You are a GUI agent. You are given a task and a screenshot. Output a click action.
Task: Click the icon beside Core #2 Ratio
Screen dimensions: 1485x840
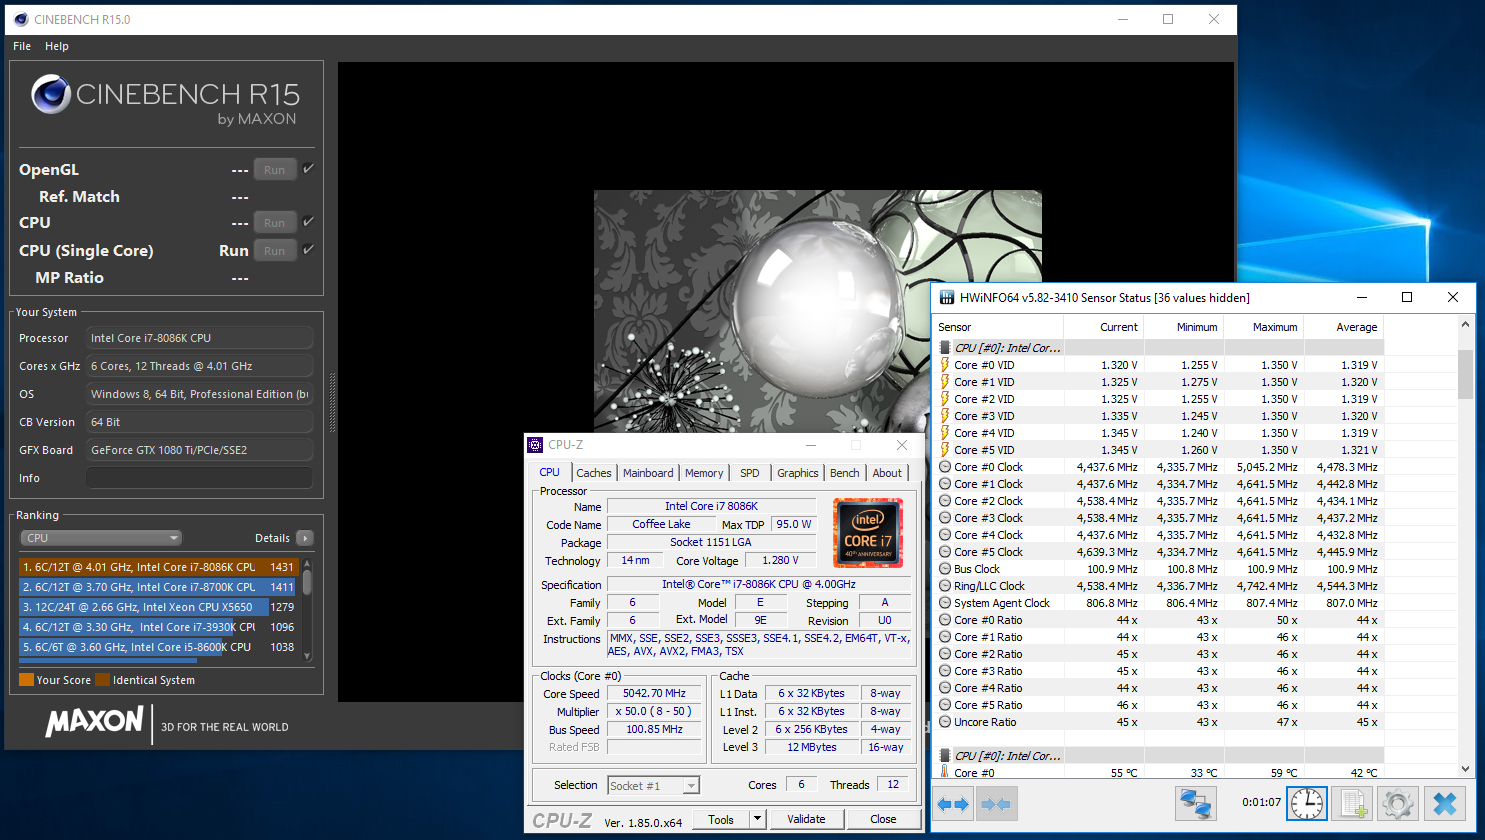(945, 654)
